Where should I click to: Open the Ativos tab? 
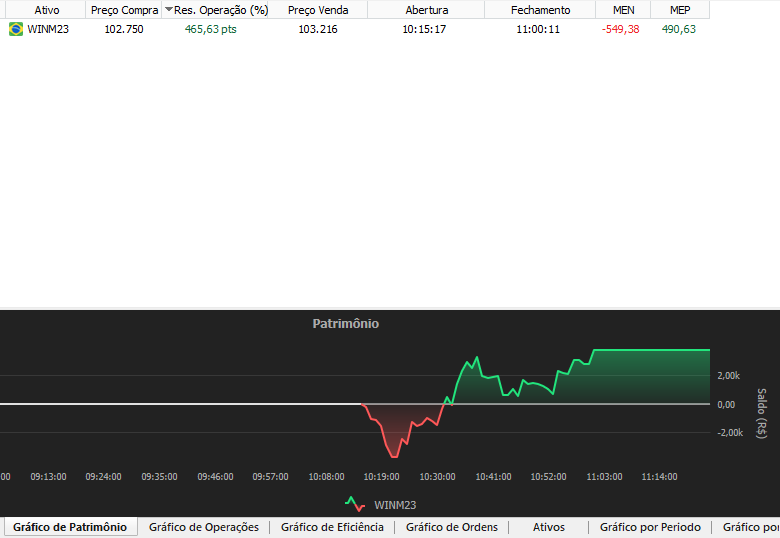click(x=549, y=527)
